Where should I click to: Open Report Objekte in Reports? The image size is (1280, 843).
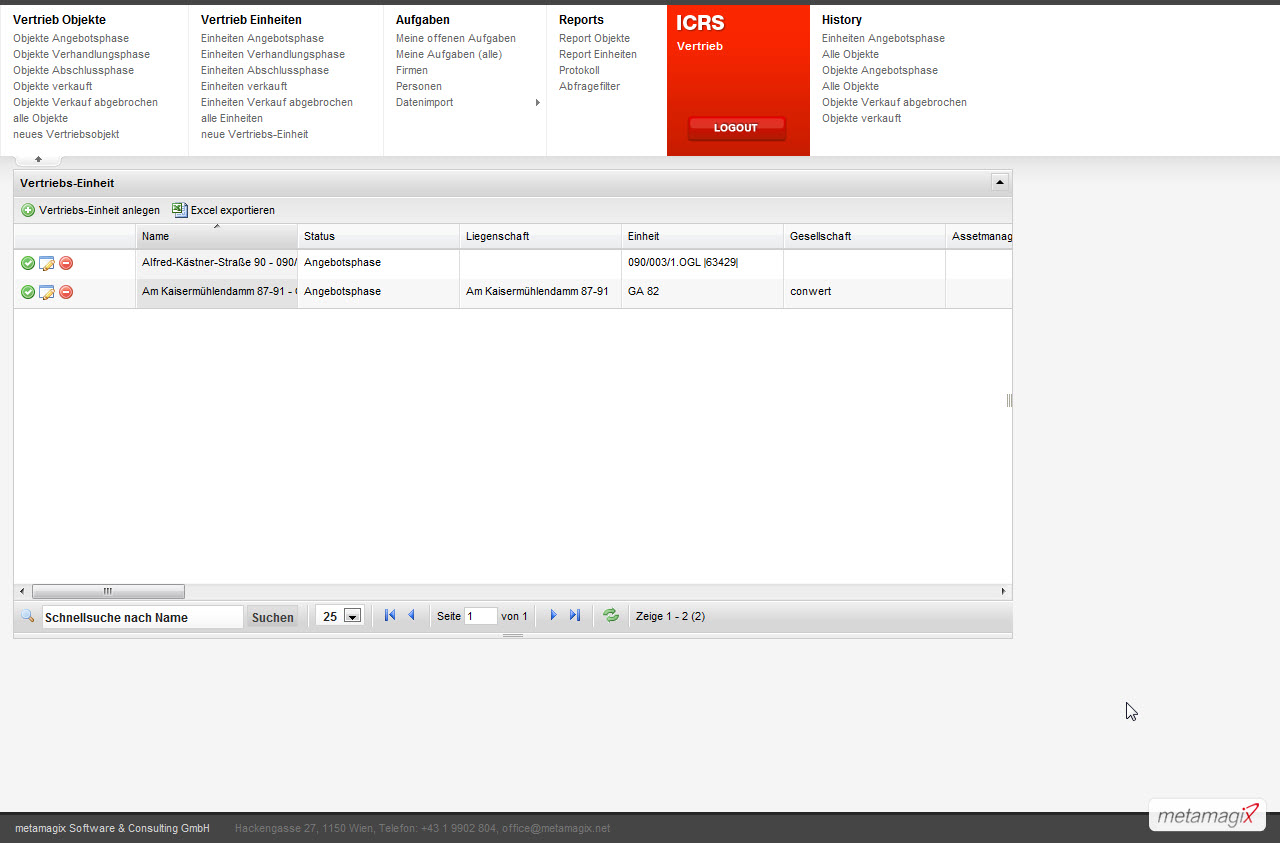coord(594,38)
